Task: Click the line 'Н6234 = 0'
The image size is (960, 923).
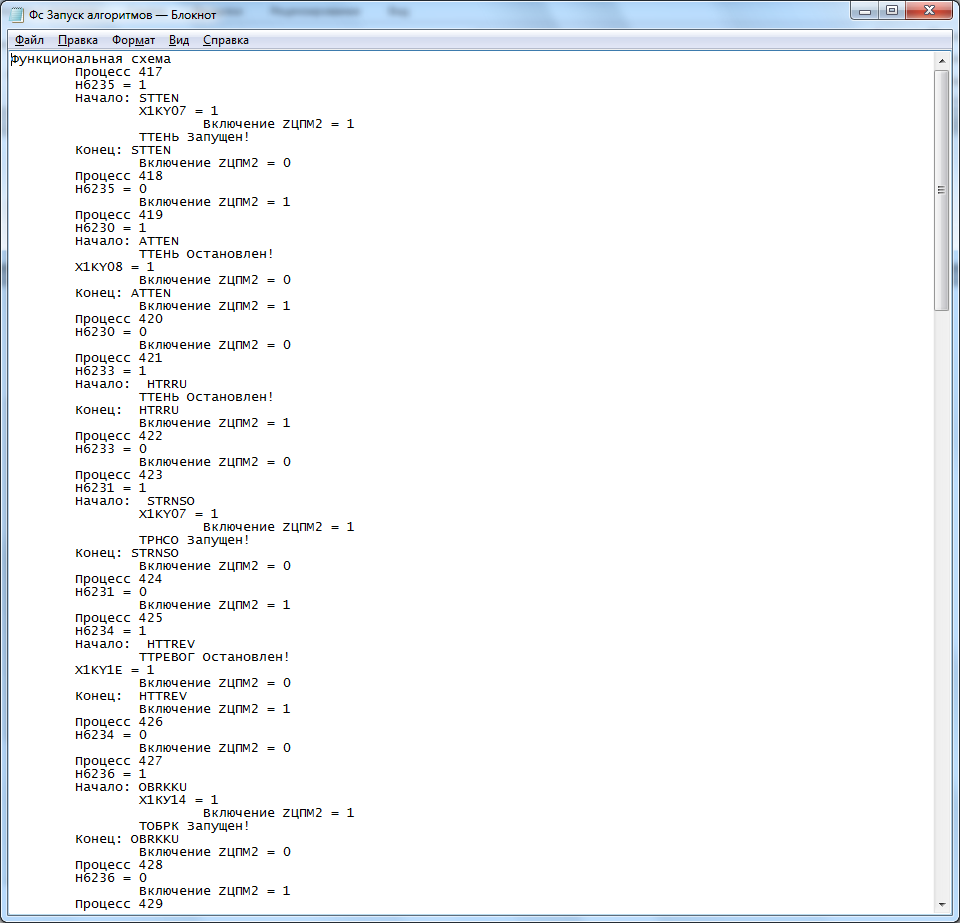Action: (111, 735)
